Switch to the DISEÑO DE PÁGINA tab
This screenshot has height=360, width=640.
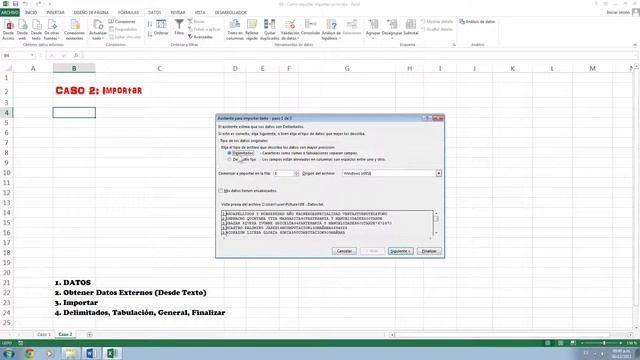pyautogui.click(x=91, y=13)
